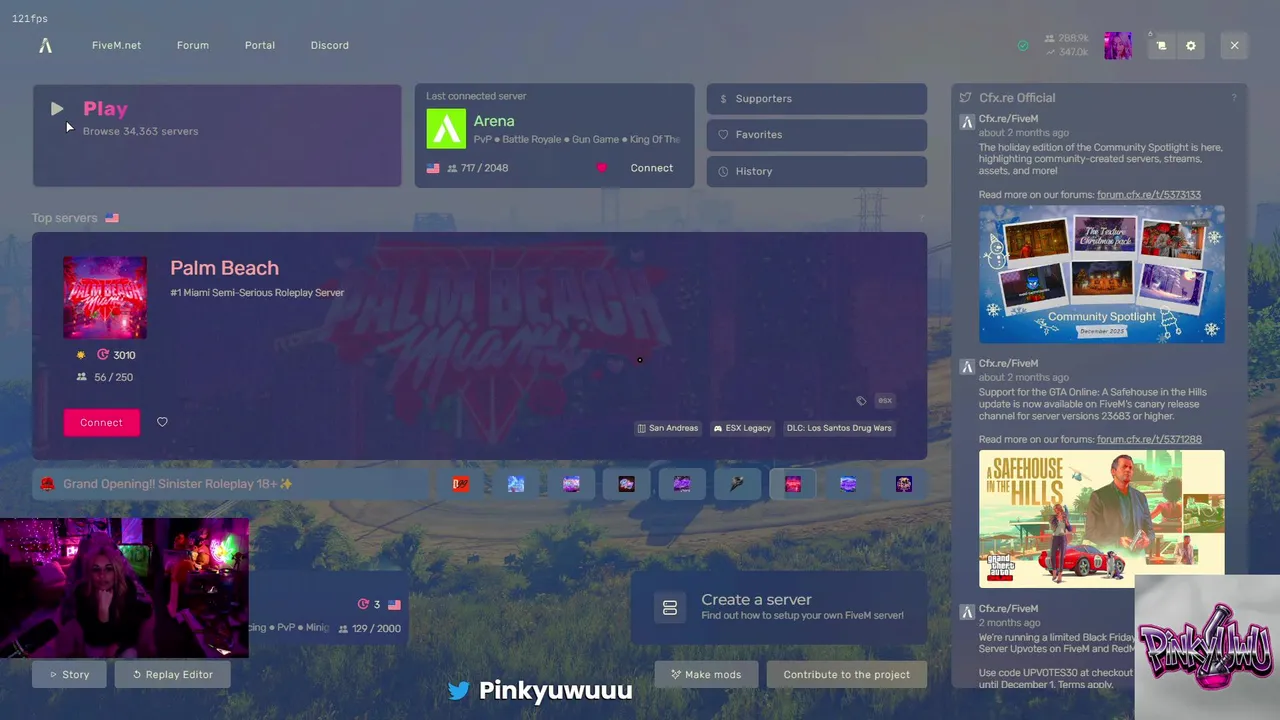
Task: Click the History clock icon
Action: click(724, 171)
